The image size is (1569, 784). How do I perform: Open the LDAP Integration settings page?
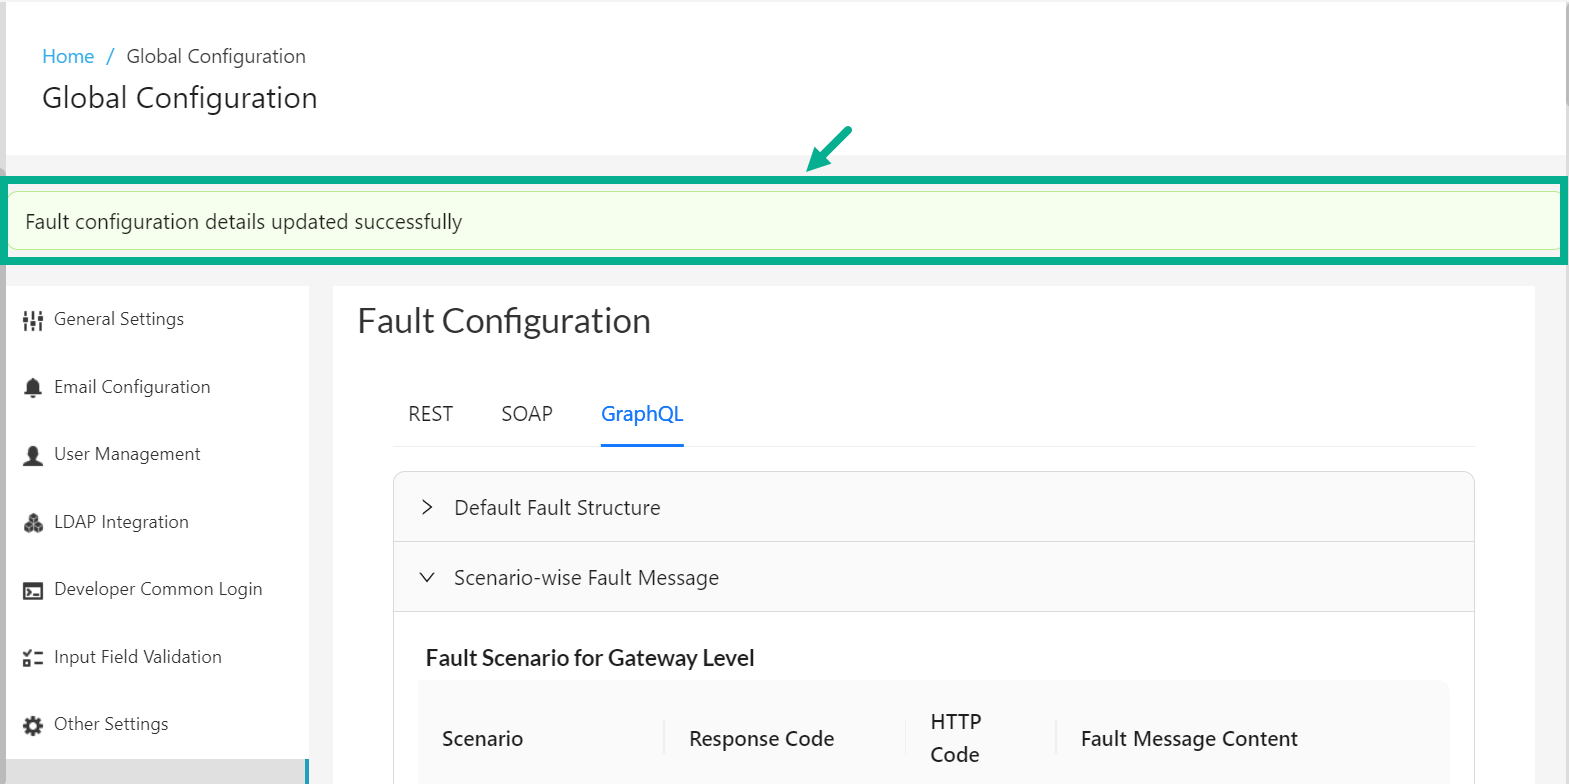pos(122,521)
